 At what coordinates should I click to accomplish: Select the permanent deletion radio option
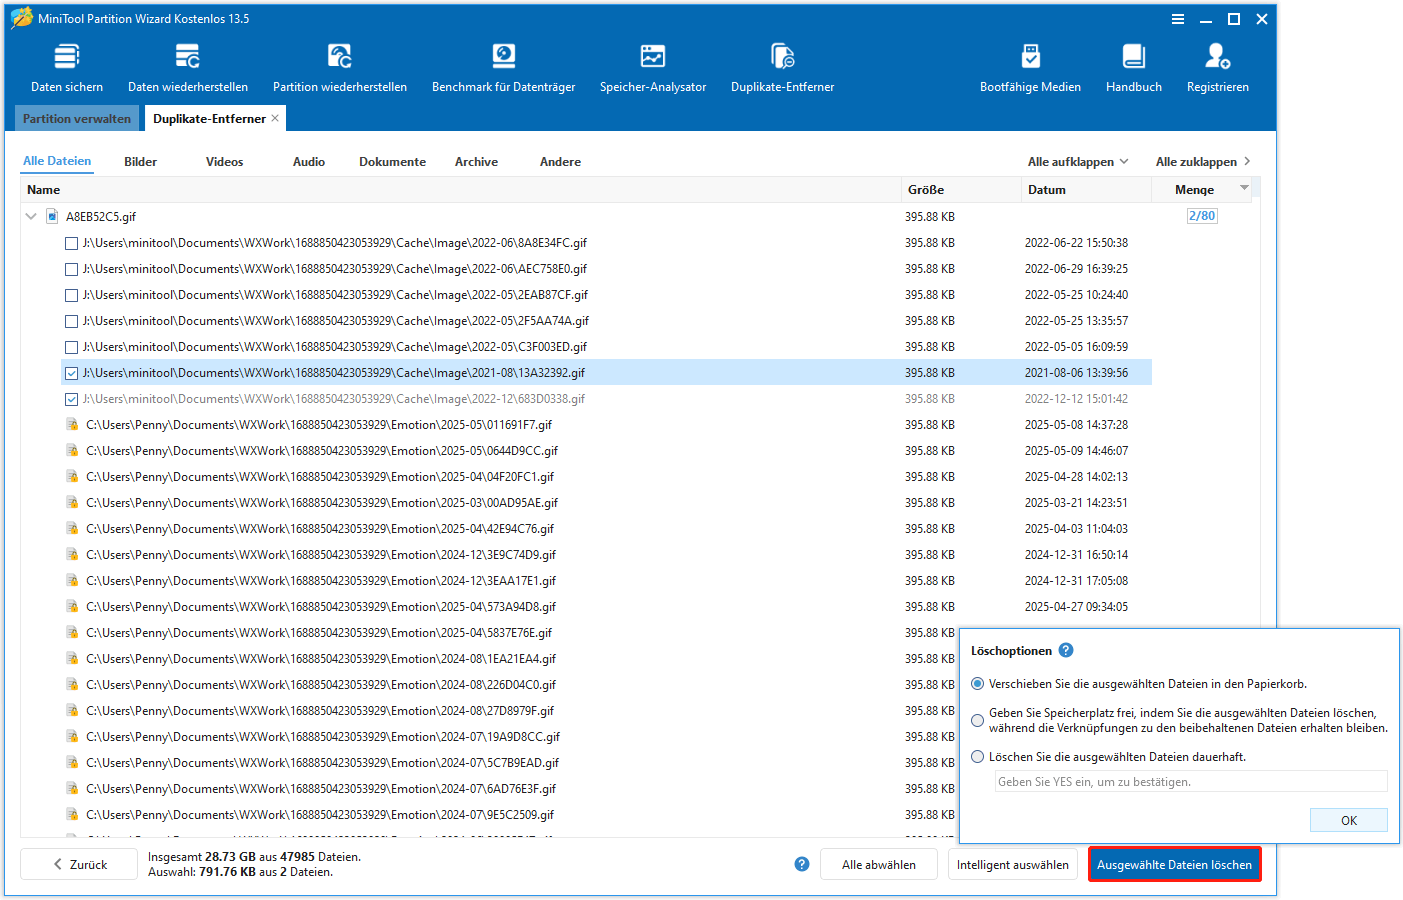[x=977, y=756]
